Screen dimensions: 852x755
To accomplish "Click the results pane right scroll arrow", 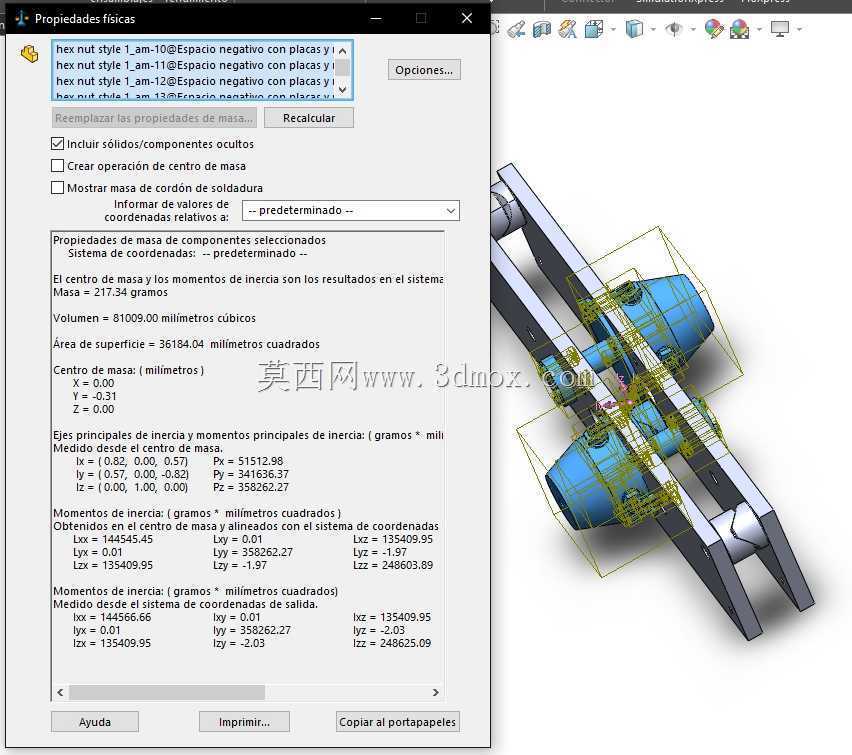I will click(435, 692).
